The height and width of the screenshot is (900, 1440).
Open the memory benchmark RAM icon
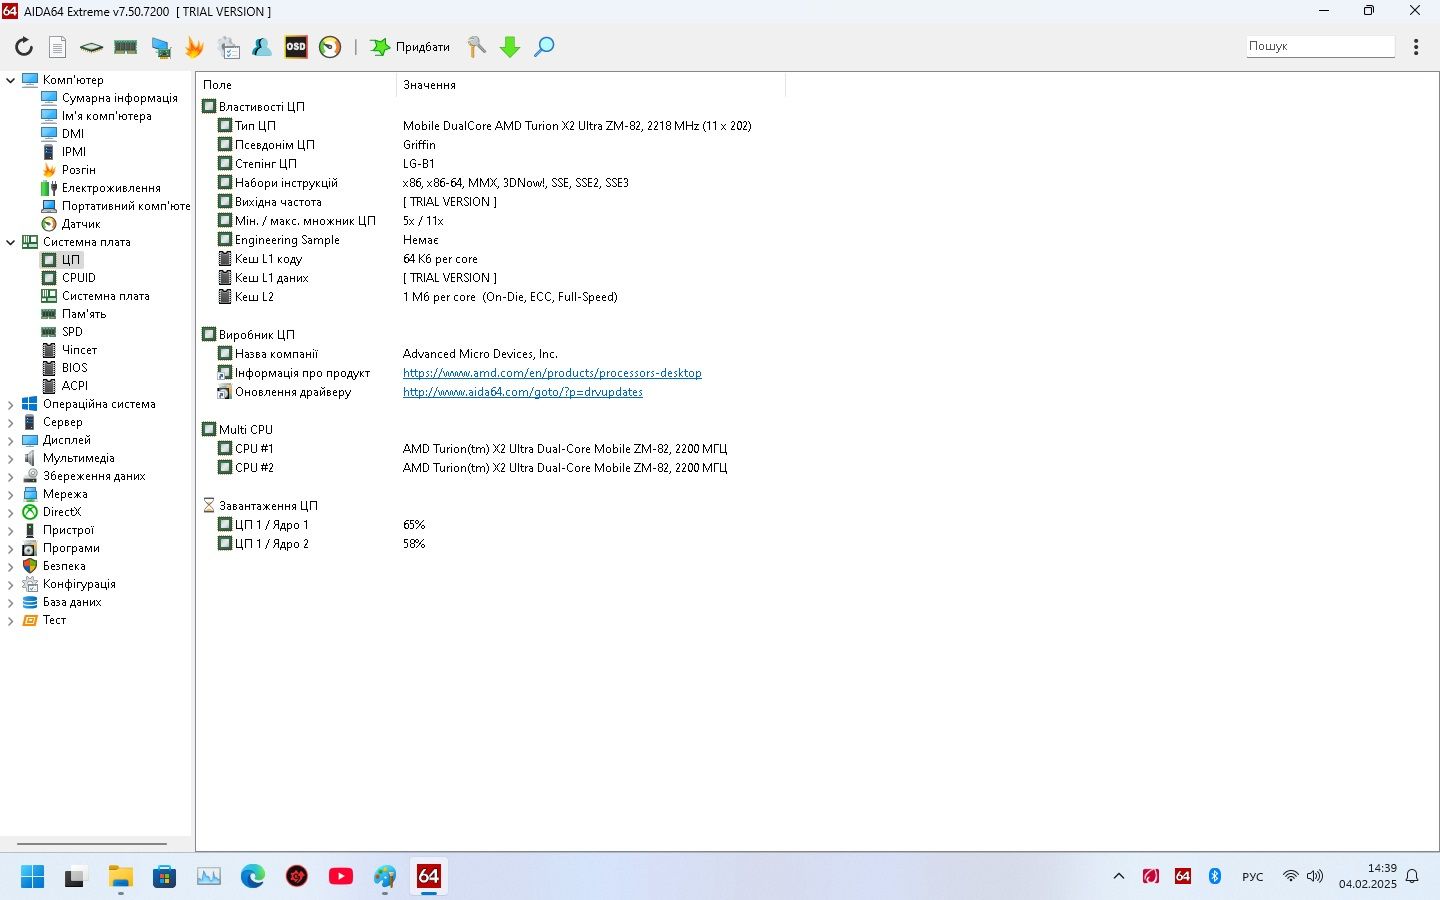pos(126,47)
